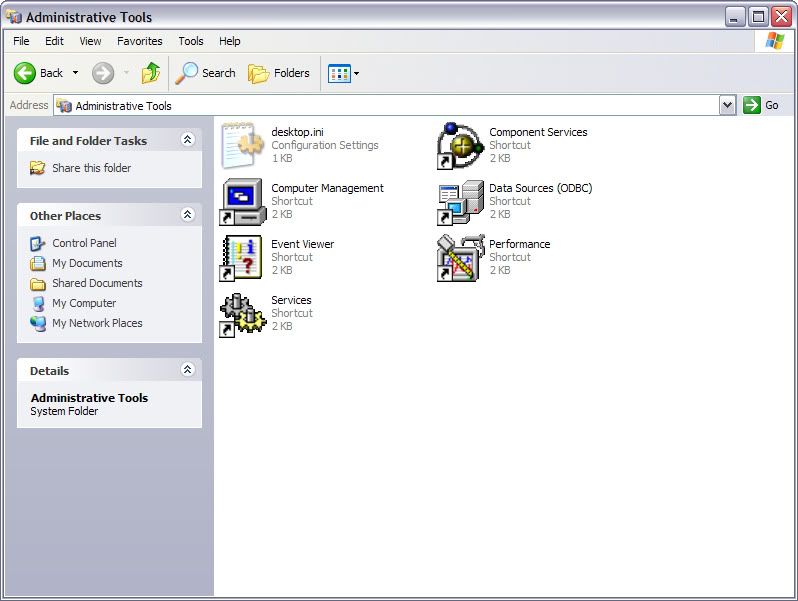Collapse the Other Places panel

(x=187, y=215)
